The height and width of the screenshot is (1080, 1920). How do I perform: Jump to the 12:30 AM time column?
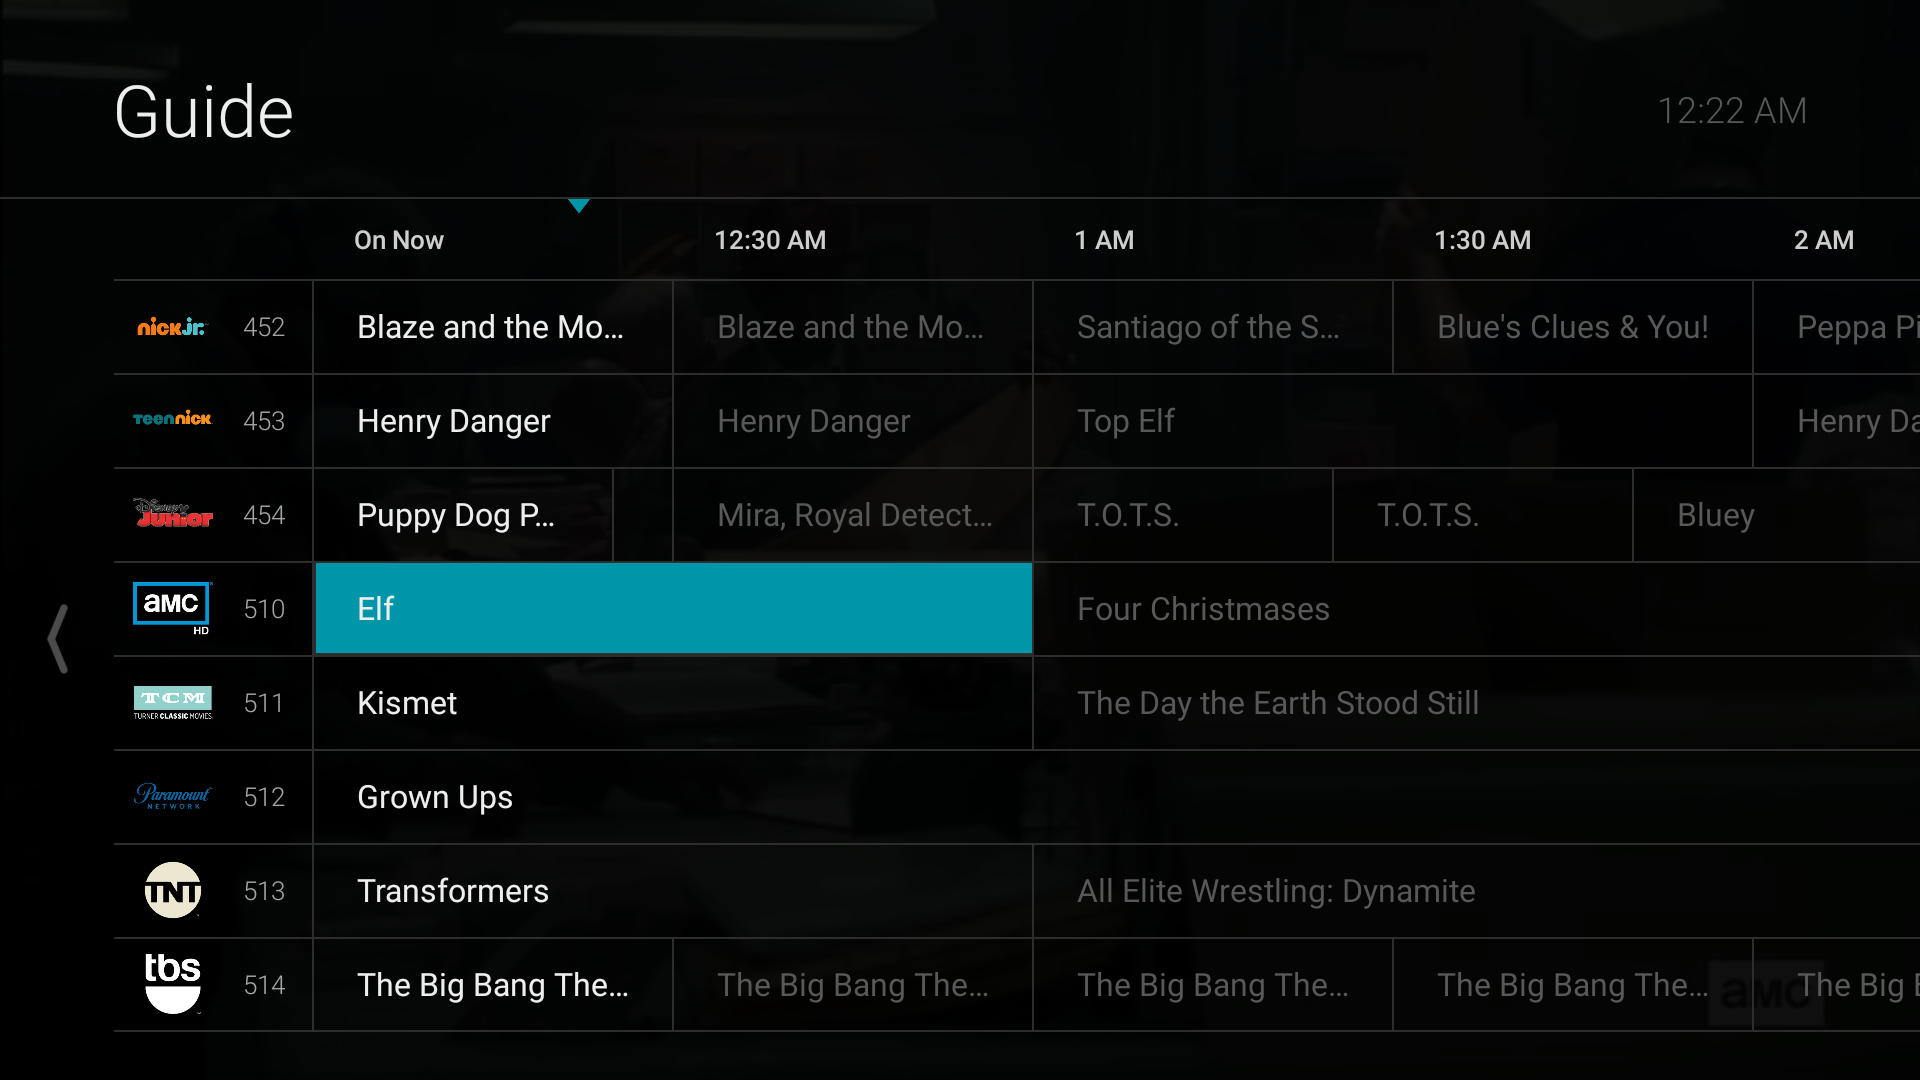coord(770,240)
